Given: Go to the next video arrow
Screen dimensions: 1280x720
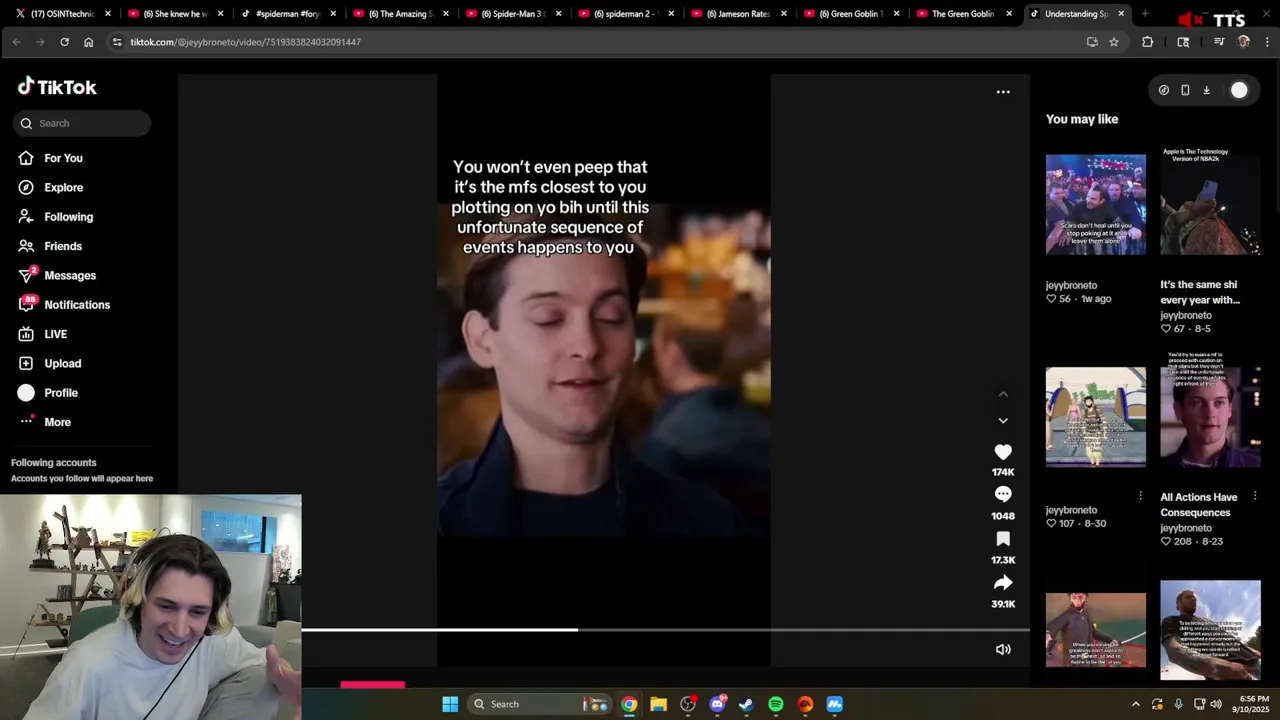Looking at the screenshot, I should point(1003,421).
